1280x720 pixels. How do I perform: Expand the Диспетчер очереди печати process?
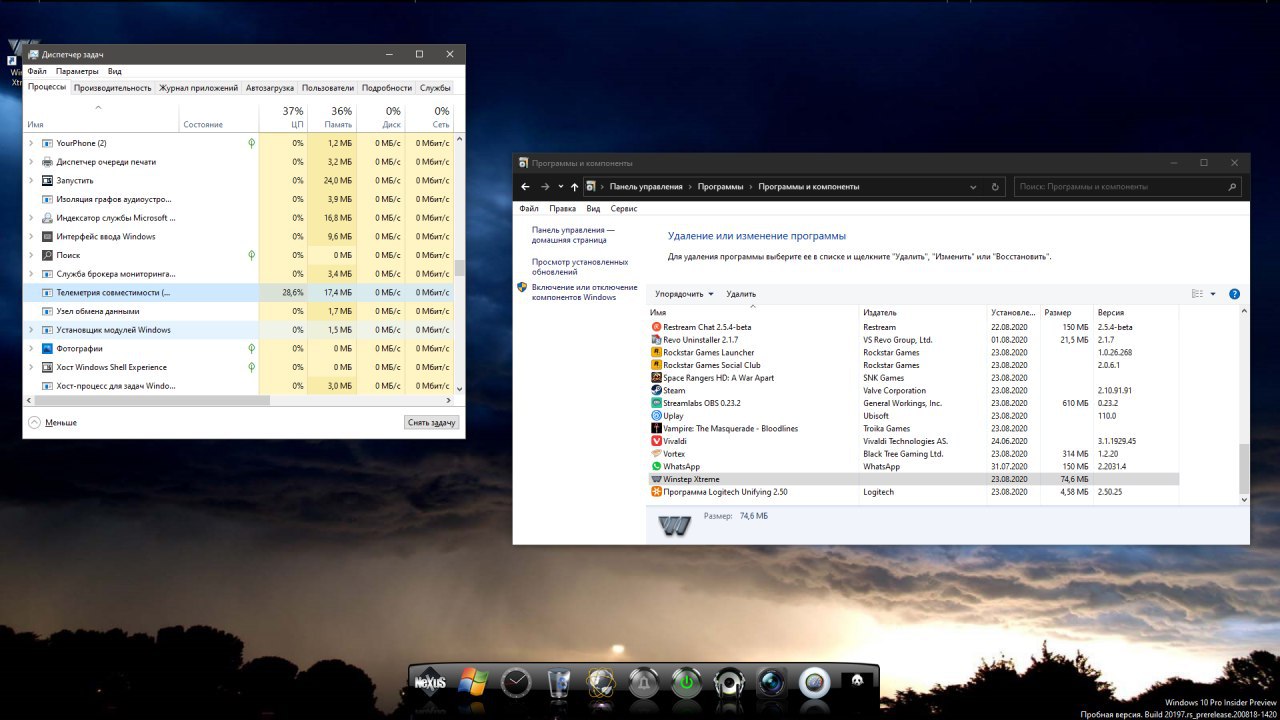point(31,162)
